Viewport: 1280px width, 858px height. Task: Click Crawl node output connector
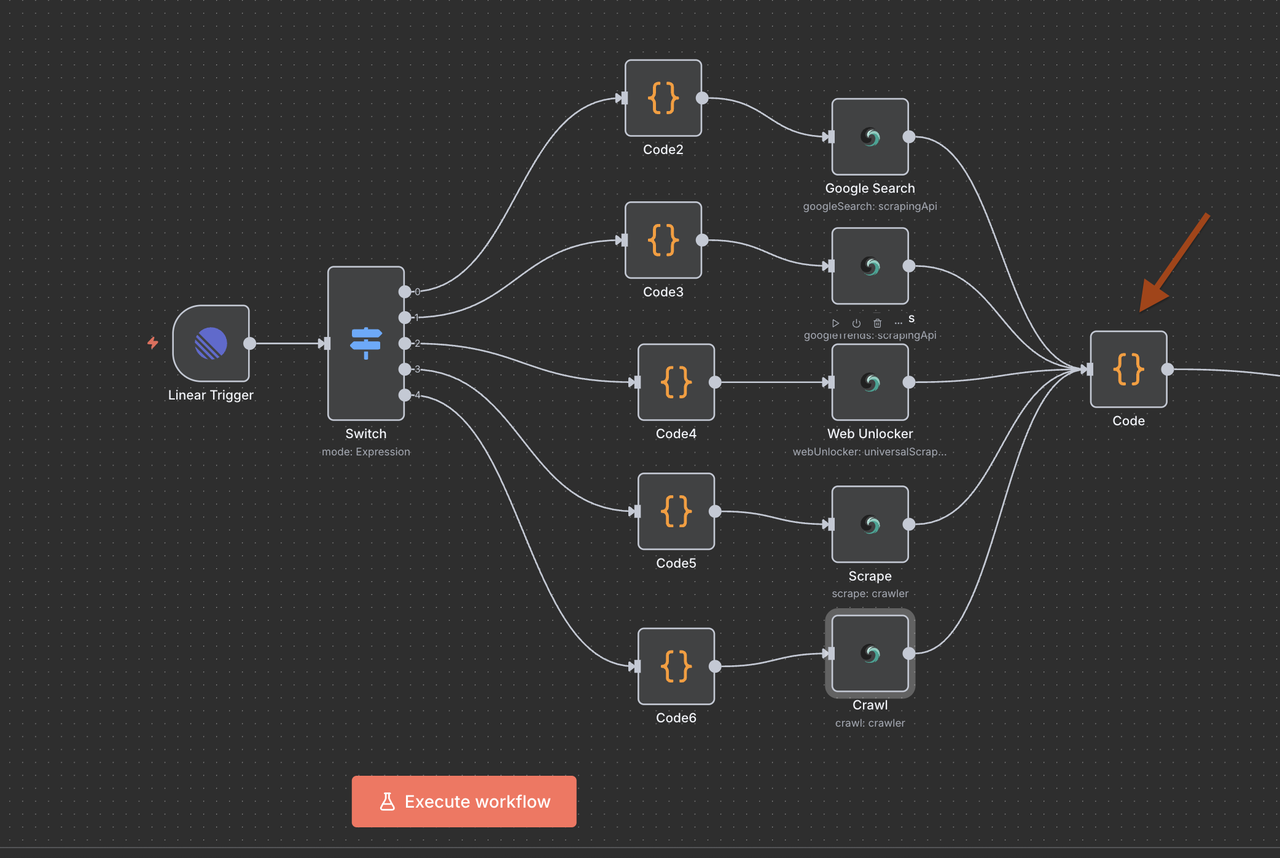[x=909, y=653]
